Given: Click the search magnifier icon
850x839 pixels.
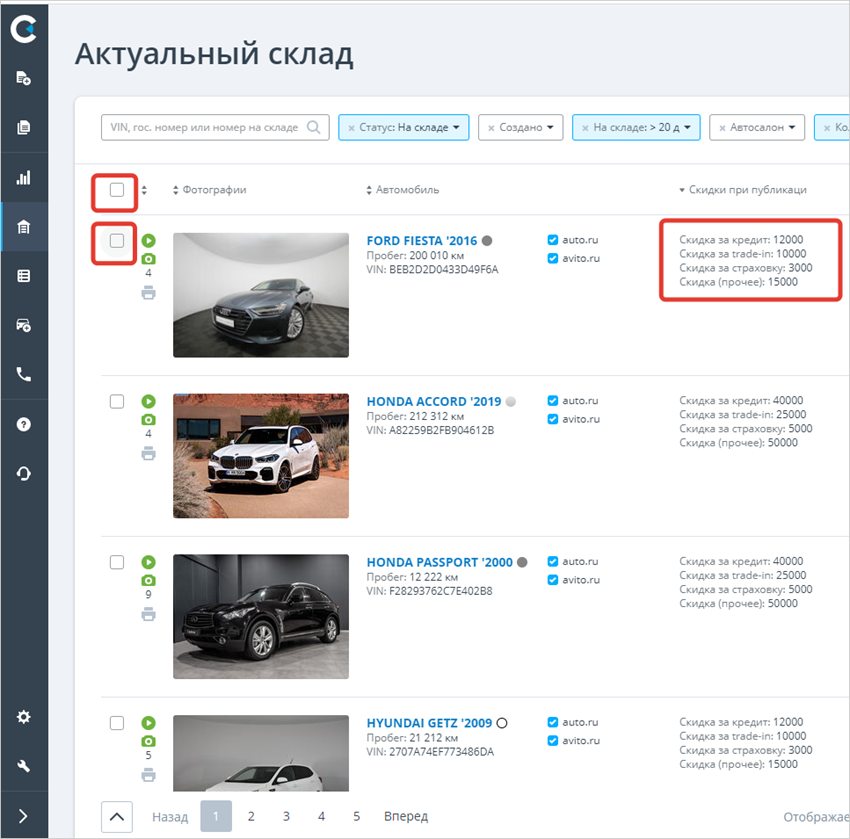Looking at the screenshot, I should tap(313, 127).
